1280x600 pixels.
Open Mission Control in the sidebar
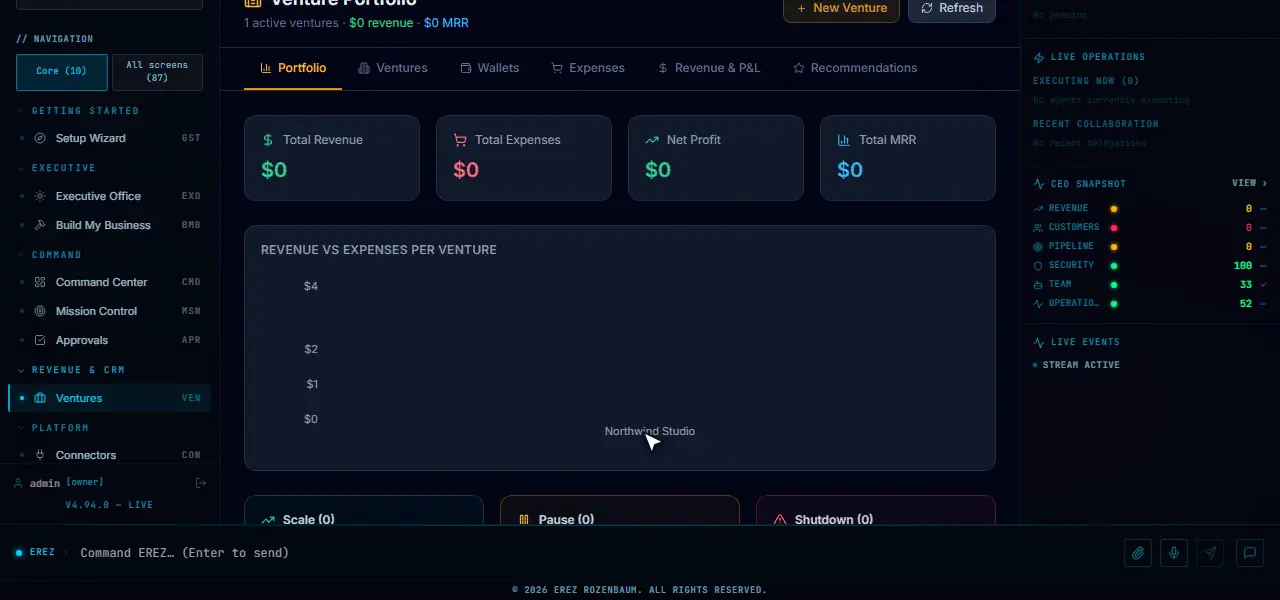tap(110, 311)
